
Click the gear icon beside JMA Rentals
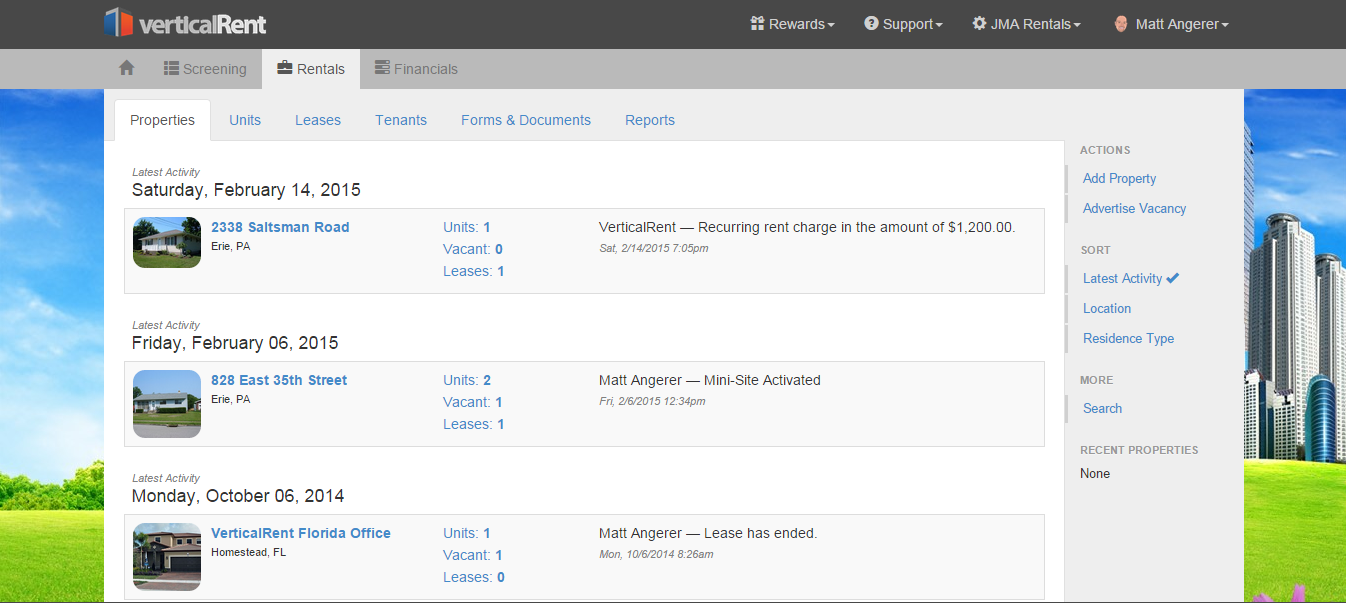(x=979, y=23)
